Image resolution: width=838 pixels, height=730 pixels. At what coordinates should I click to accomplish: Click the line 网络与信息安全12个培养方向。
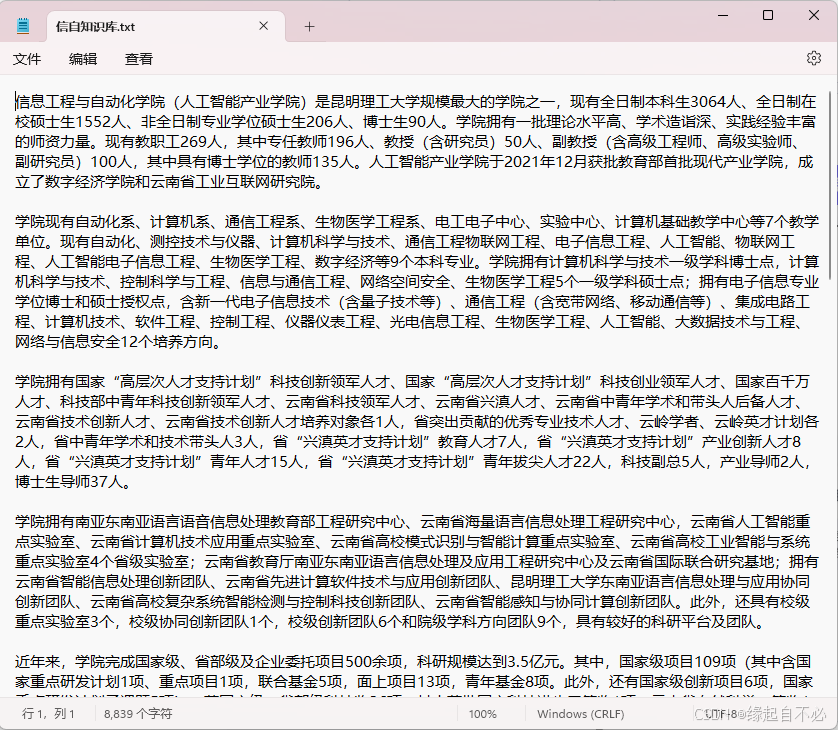click(x=118, y=341)
